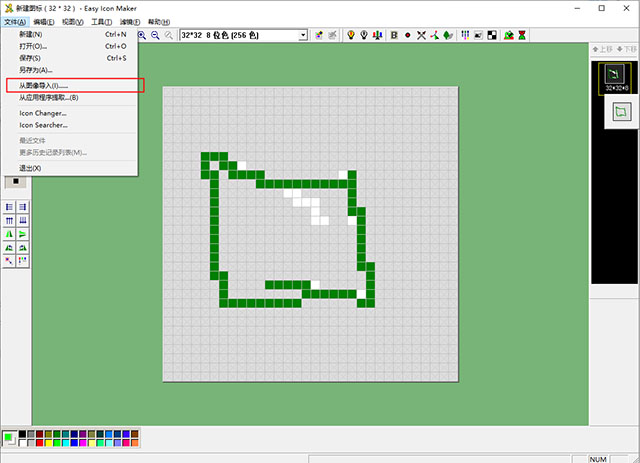
Task: Click the color replace tool icon
Action: [x=10, y=260]
